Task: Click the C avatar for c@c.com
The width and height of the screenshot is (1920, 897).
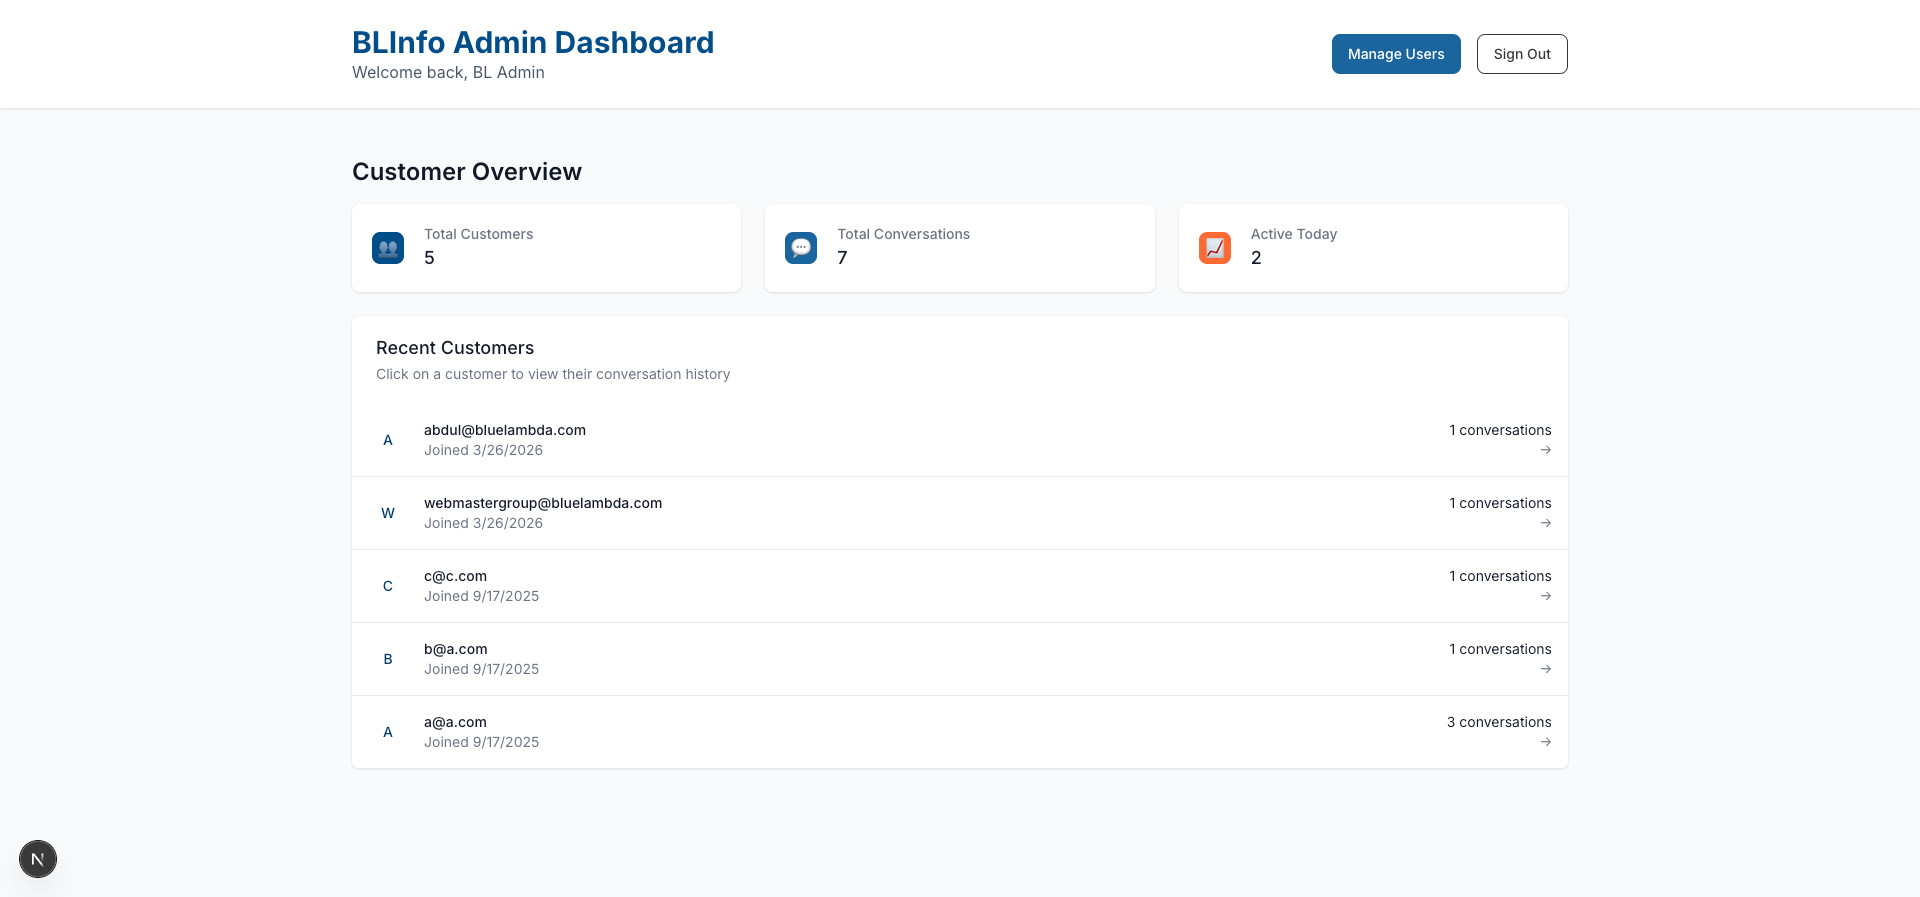Action: point(388,586)
